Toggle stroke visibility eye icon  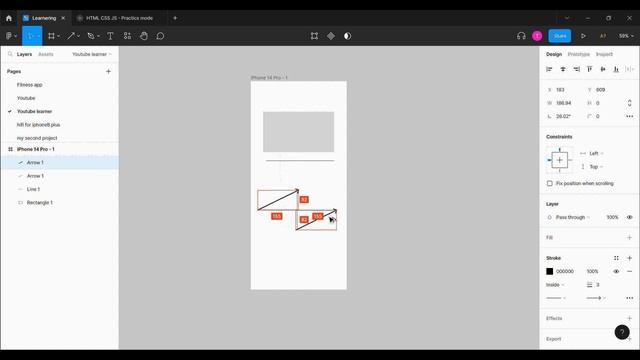616,271
